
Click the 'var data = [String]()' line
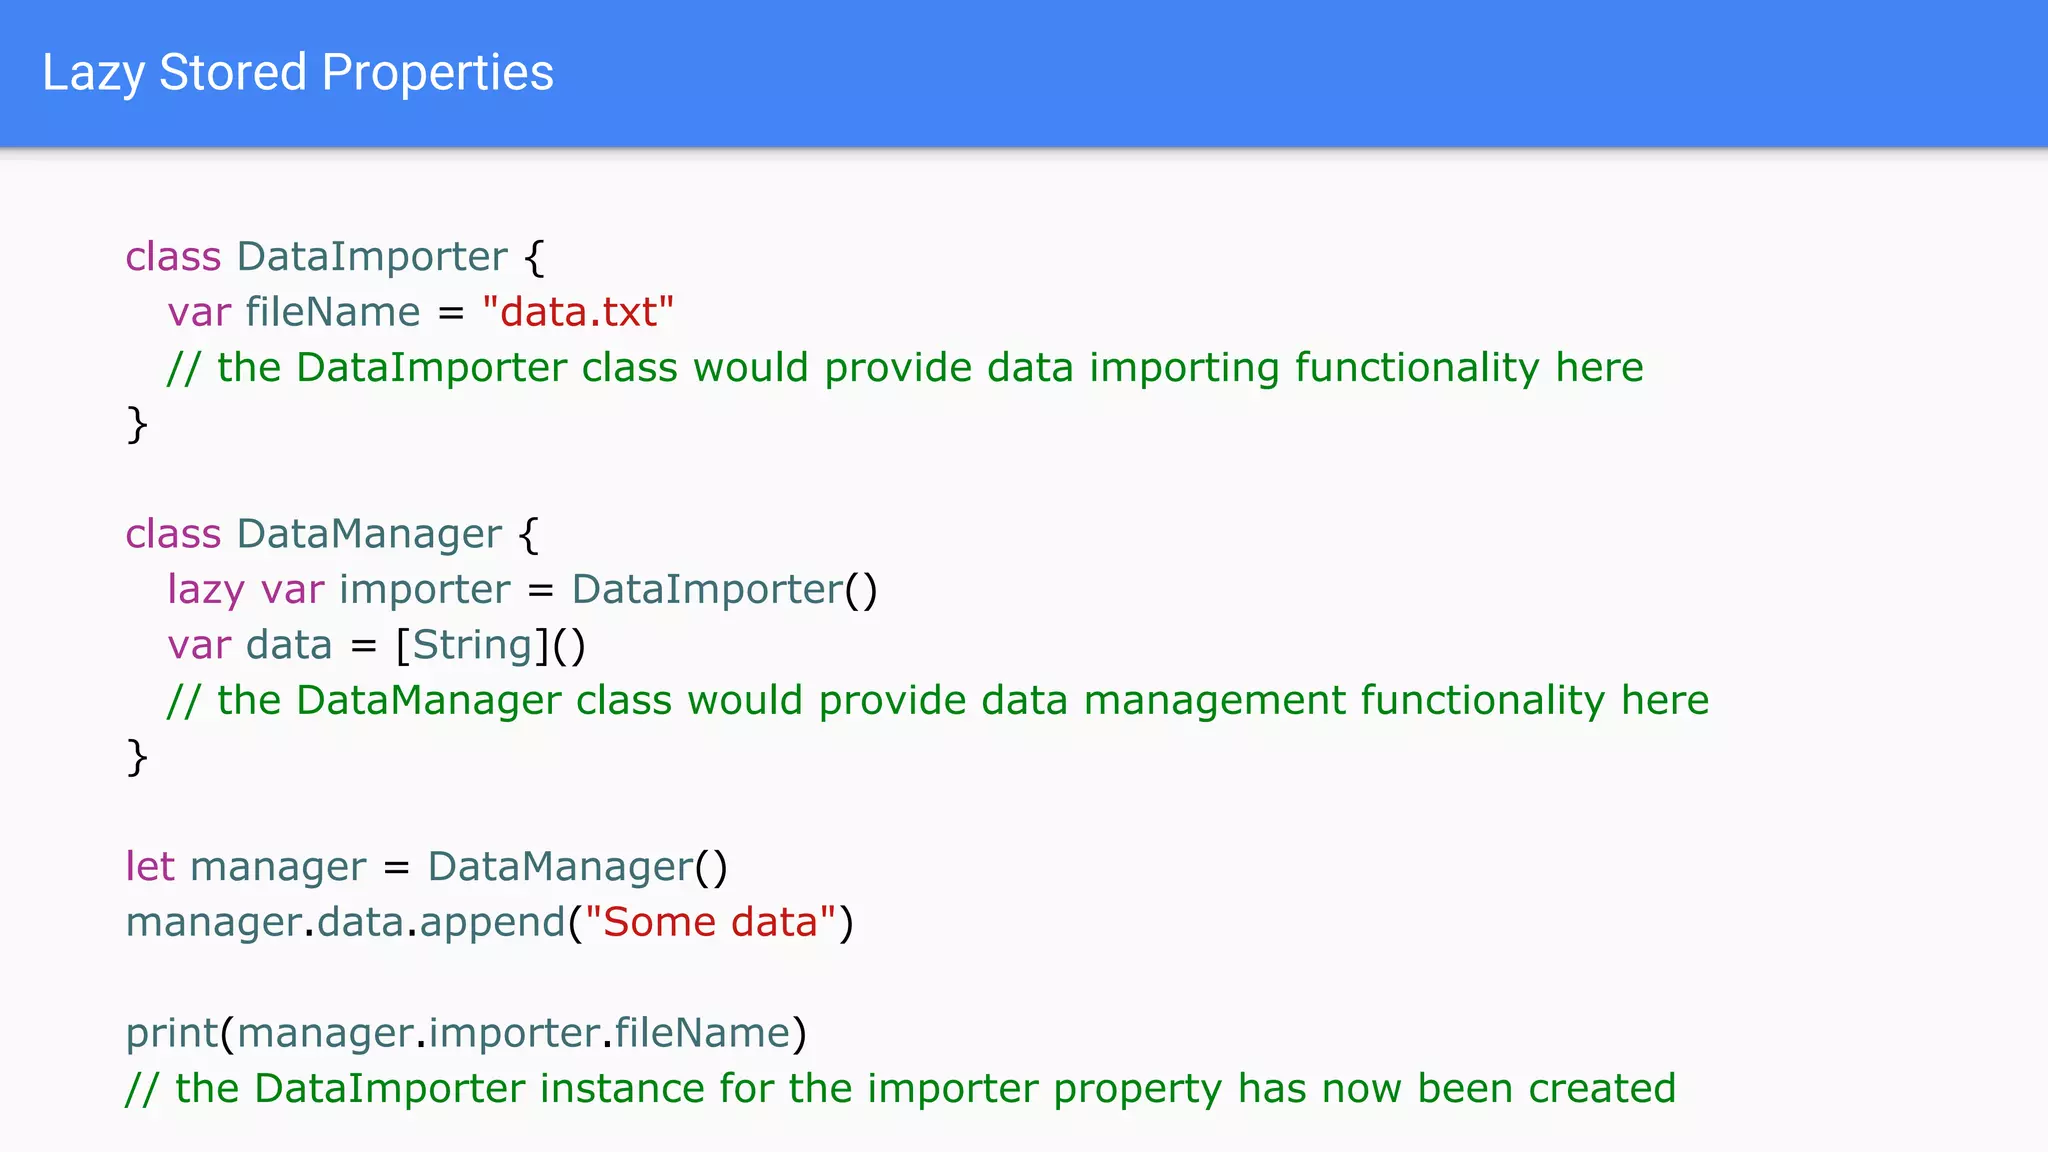(x=376, y=645)
